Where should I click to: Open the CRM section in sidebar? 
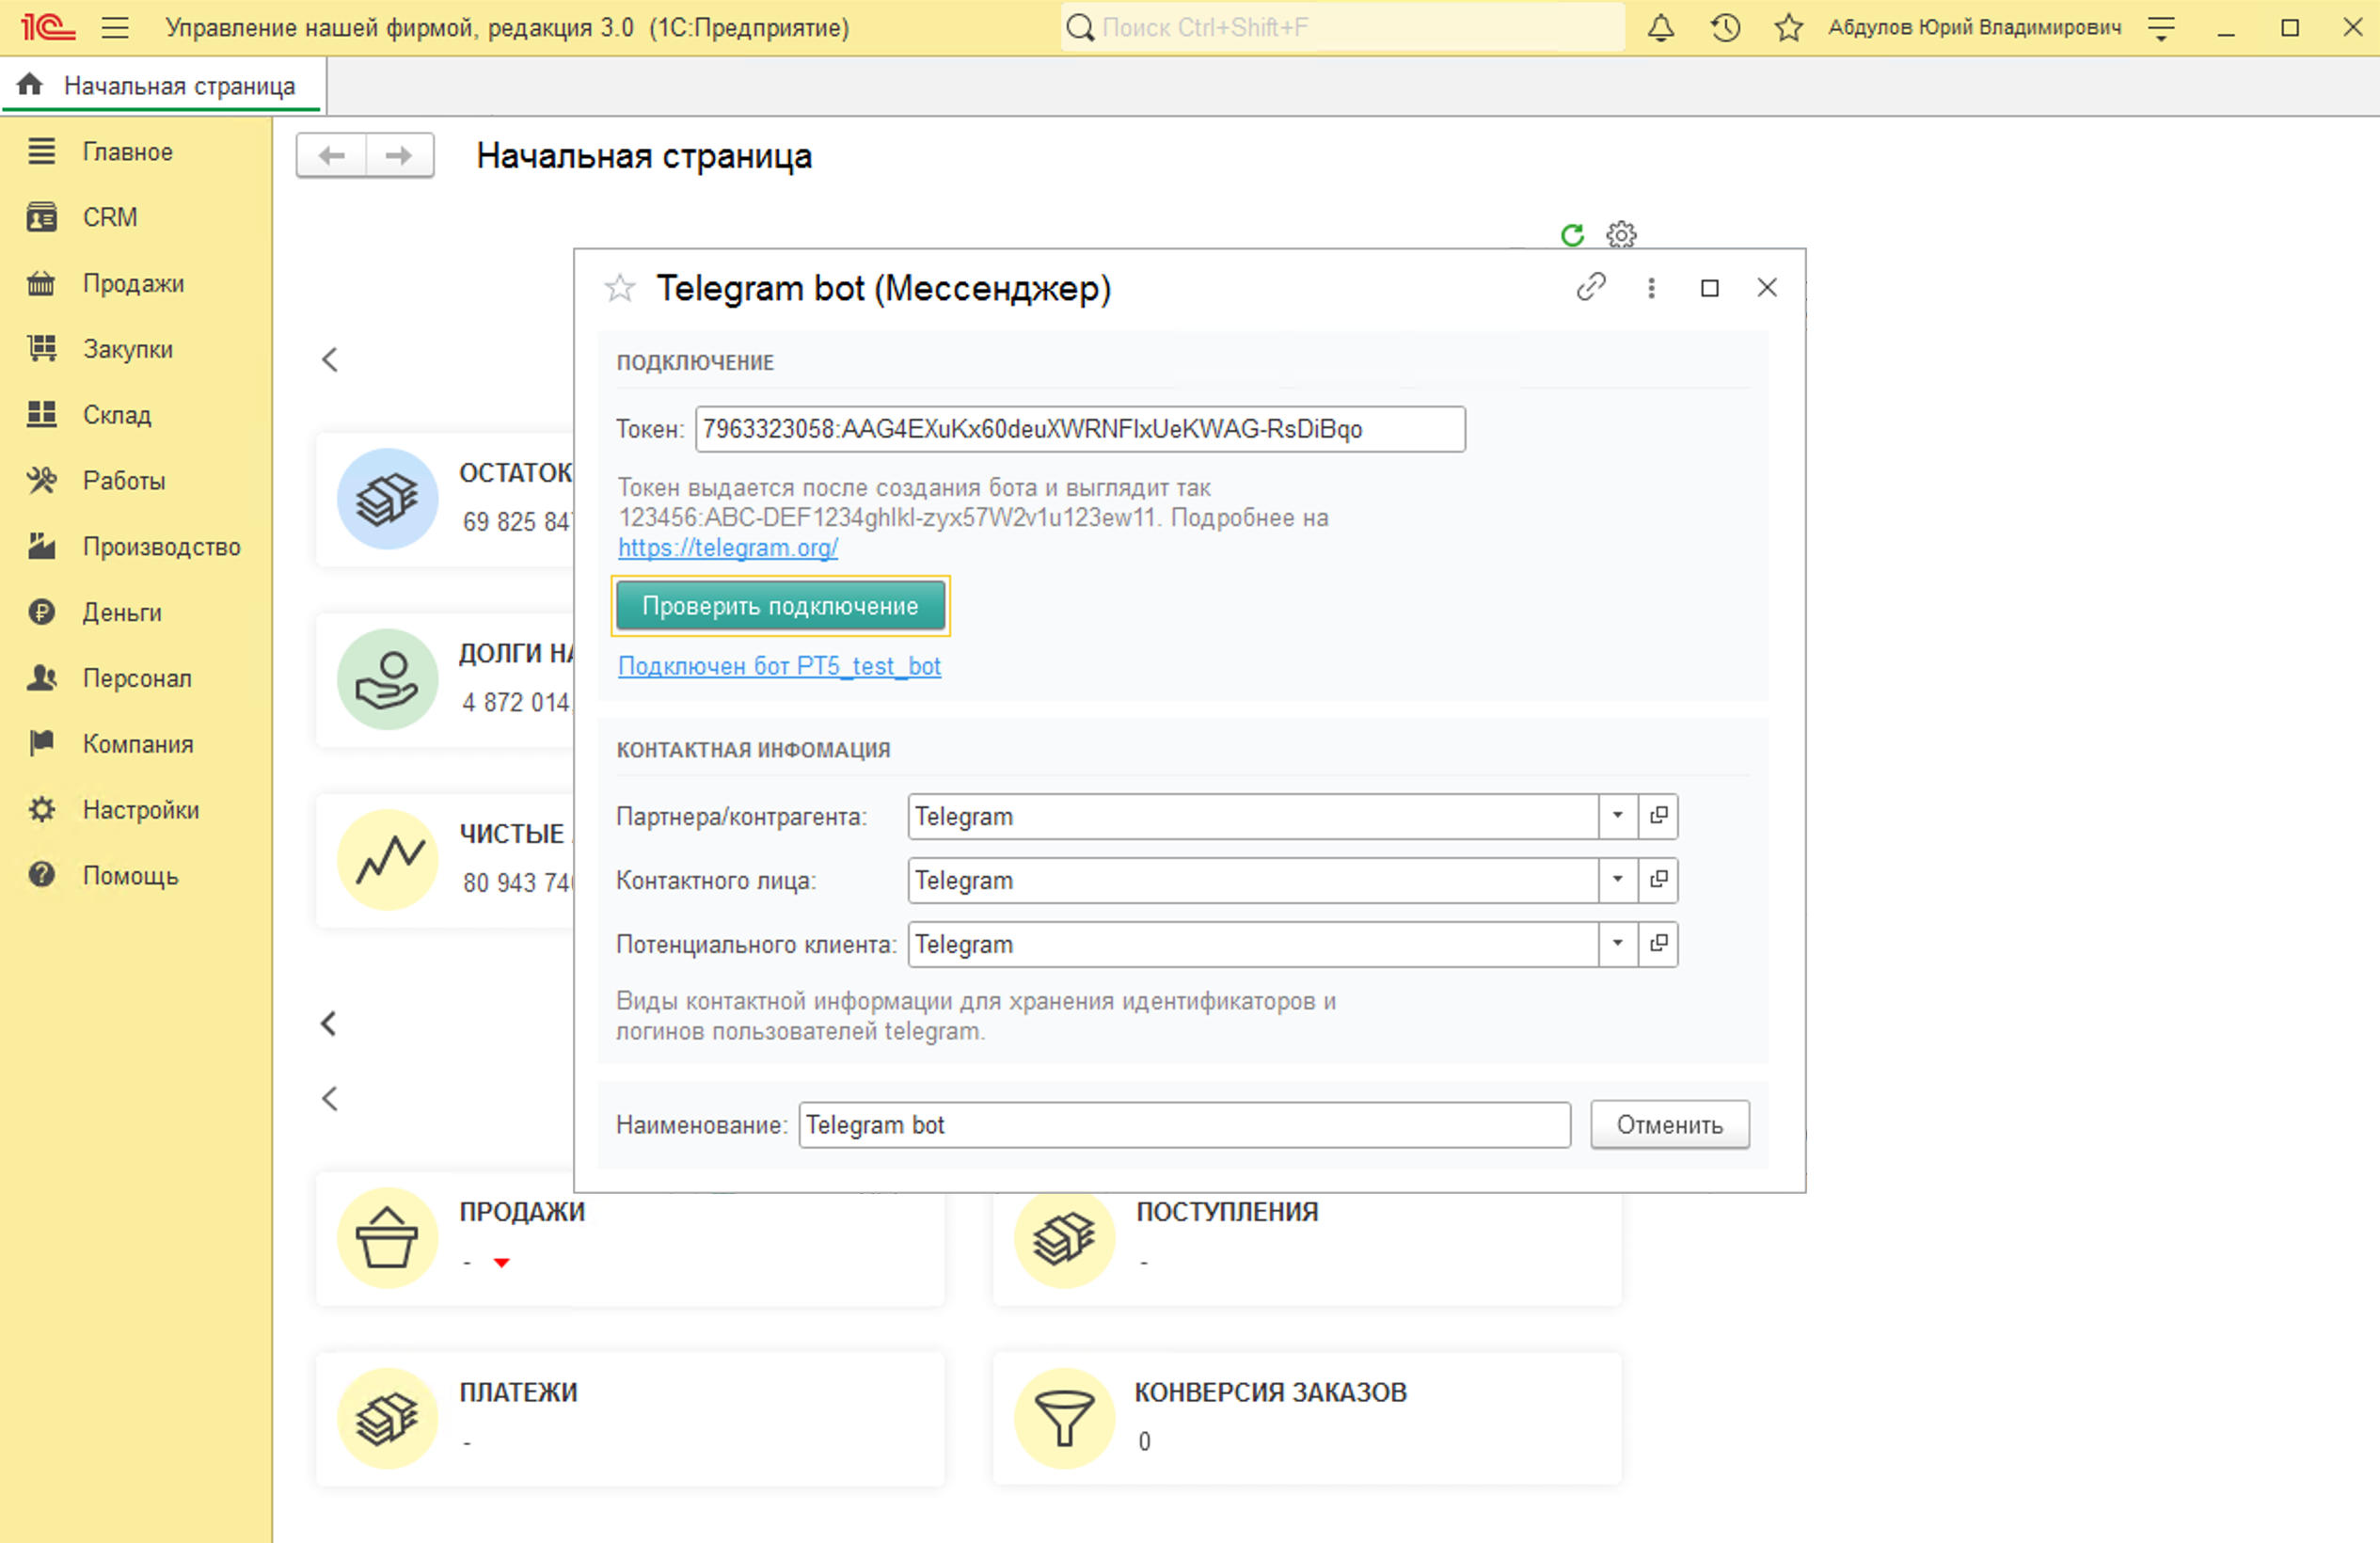(109, 217)
